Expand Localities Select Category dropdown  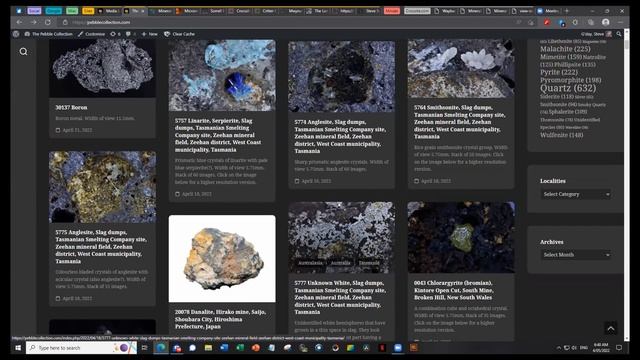(x=576, y=194)
